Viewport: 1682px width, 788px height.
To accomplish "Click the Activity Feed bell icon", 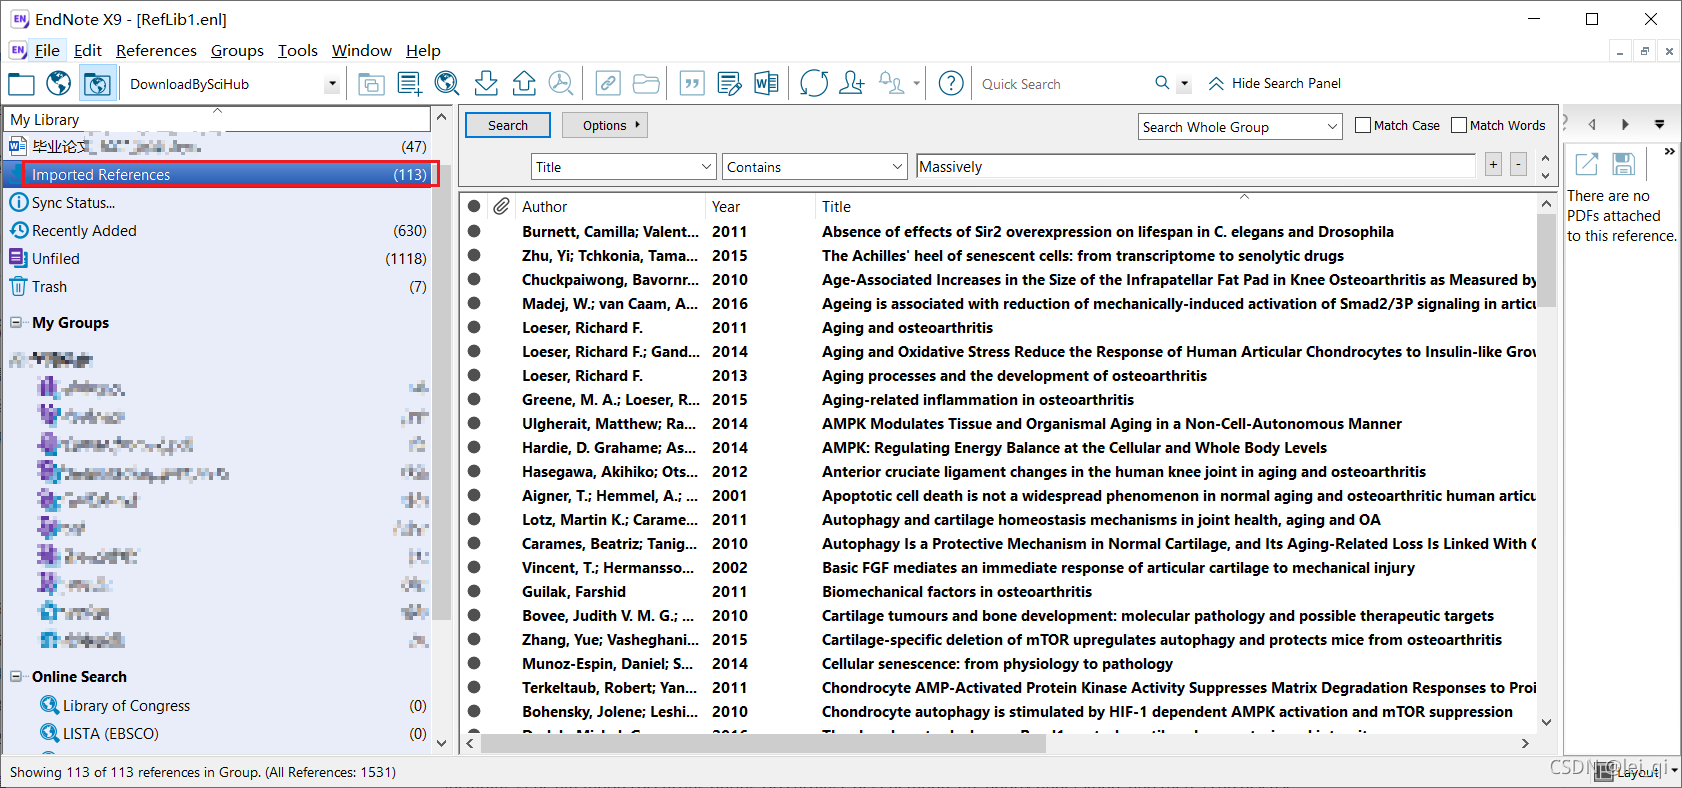I will (891, 84).
